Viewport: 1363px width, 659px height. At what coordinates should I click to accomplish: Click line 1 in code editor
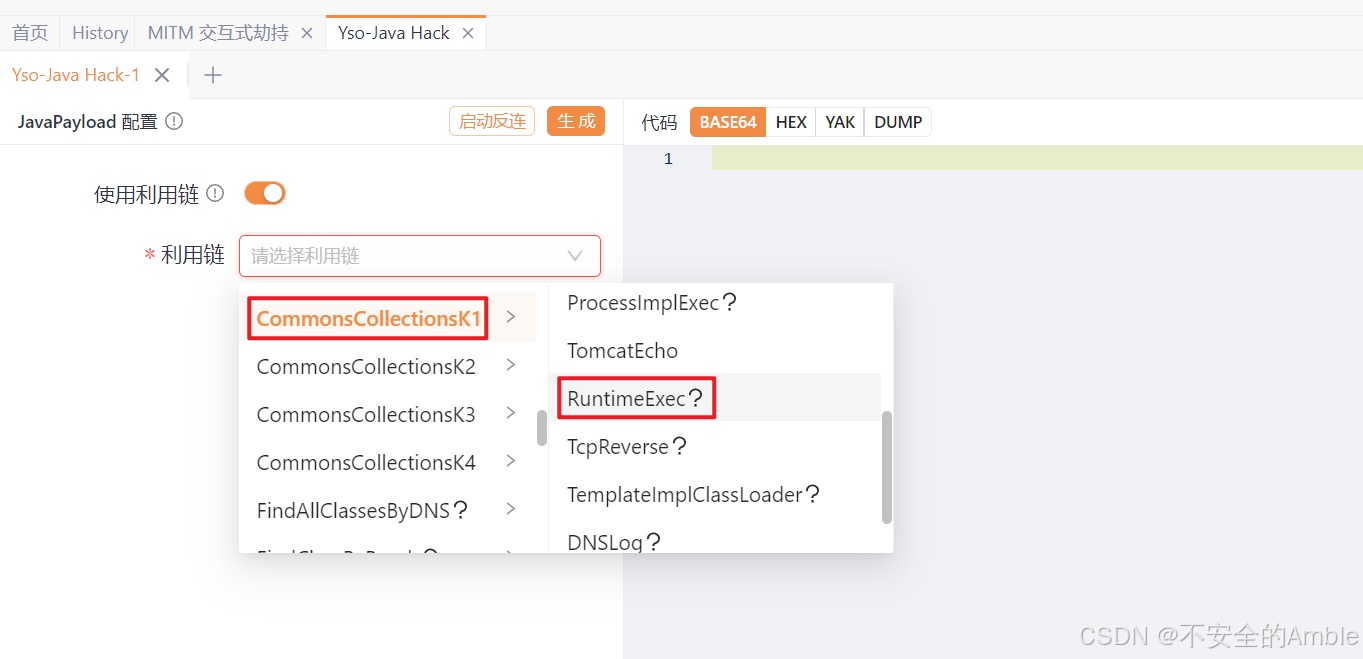[x=1037, y=158]
